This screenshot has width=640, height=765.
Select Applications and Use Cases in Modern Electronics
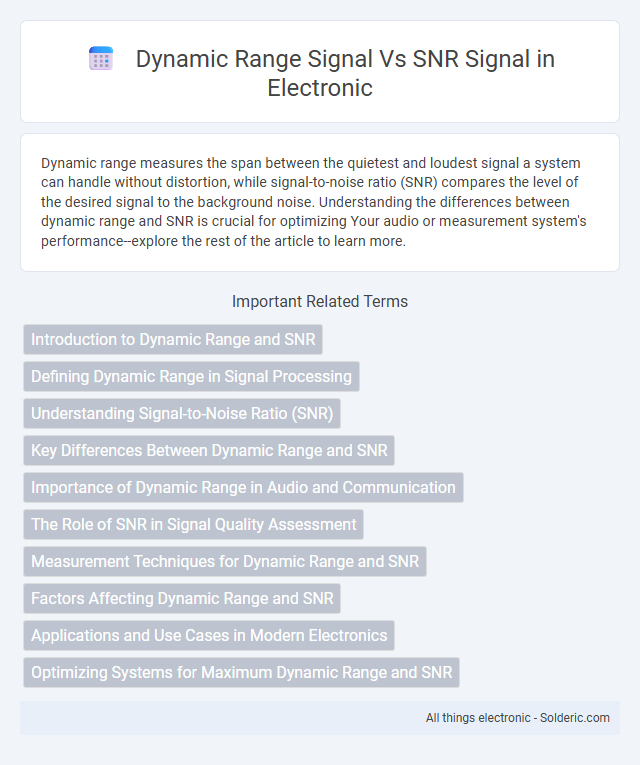[x=209, y=635]
